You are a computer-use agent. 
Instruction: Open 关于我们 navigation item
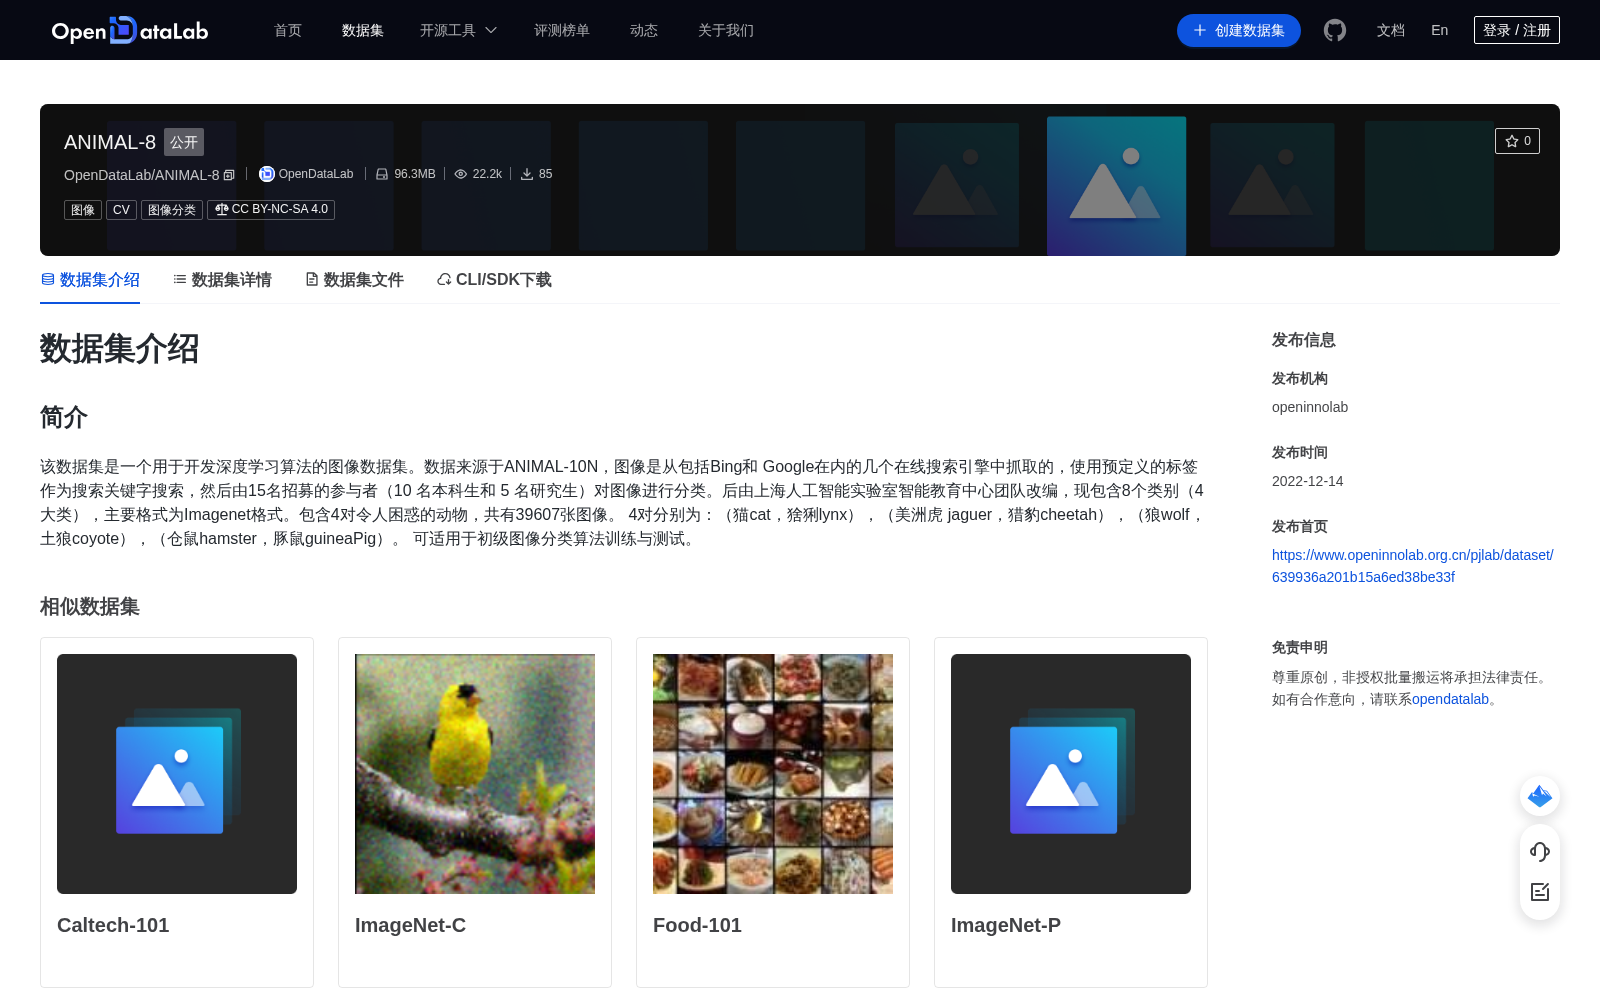726,30
